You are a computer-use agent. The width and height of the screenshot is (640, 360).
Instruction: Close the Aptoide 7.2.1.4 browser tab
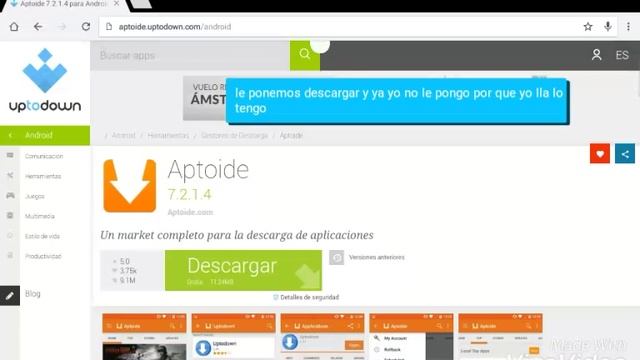click(116, 4)
